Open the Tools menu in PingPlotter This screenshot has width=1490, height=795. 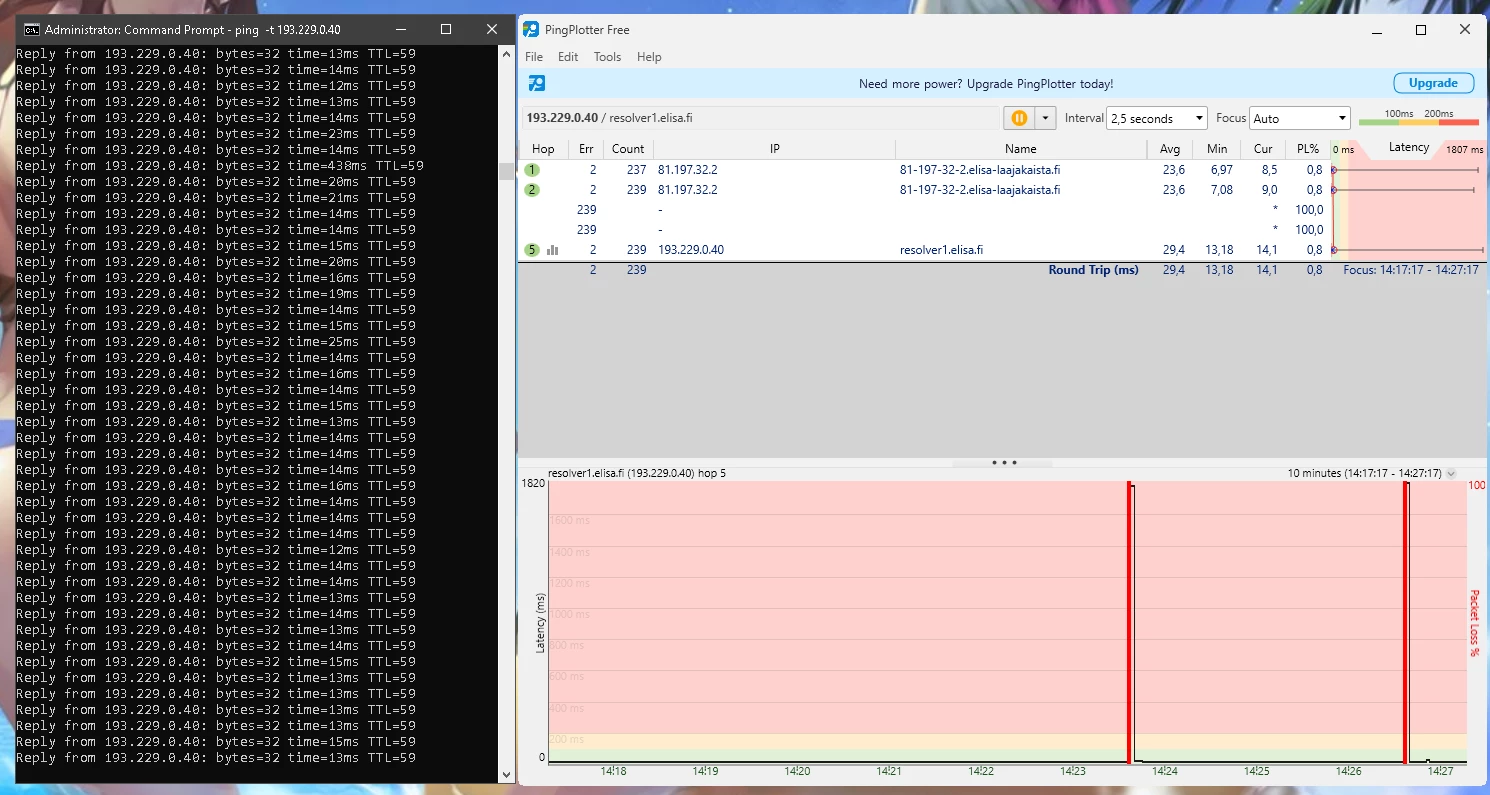pyautogui.click(x=607, y=57)
